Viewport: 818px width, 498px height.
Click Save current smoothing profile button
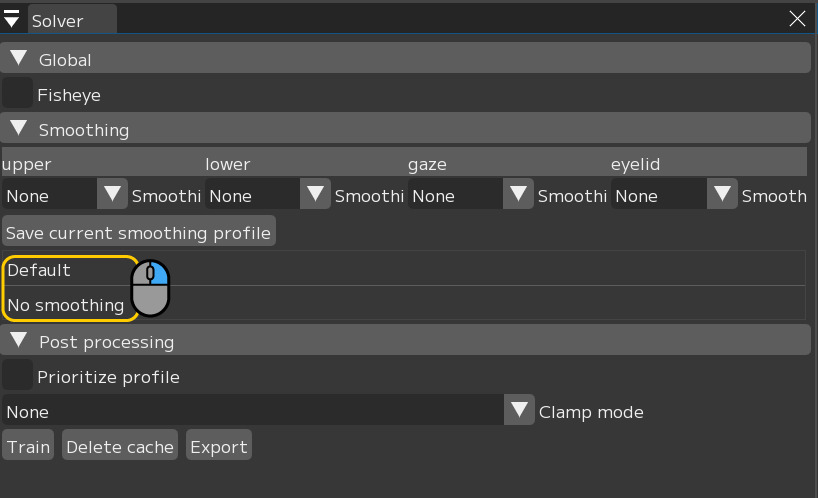click(138, 232)
